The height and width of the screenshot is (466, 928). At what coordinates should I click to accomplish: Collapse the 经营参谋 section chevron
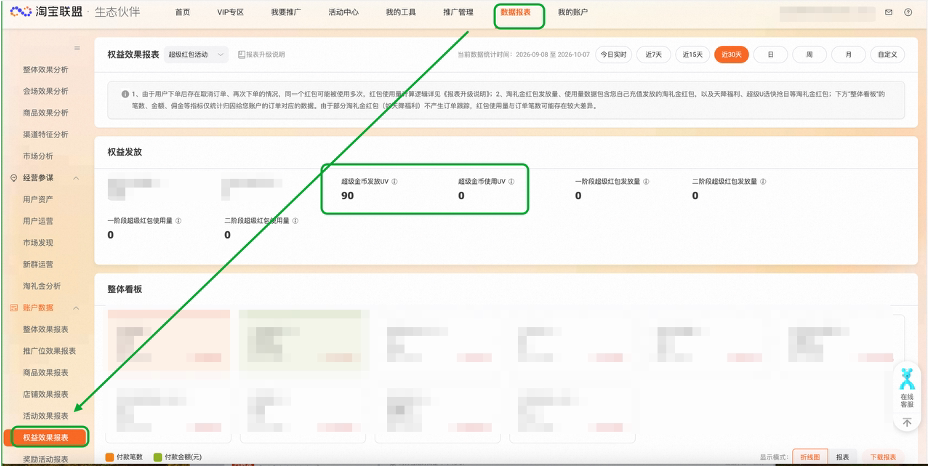click(76, 178)
